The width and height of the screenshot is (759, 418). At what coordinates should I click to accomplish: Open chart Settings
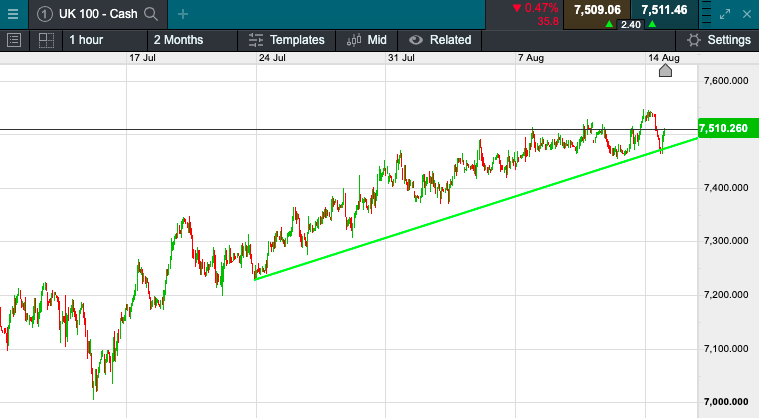[719, 40]
